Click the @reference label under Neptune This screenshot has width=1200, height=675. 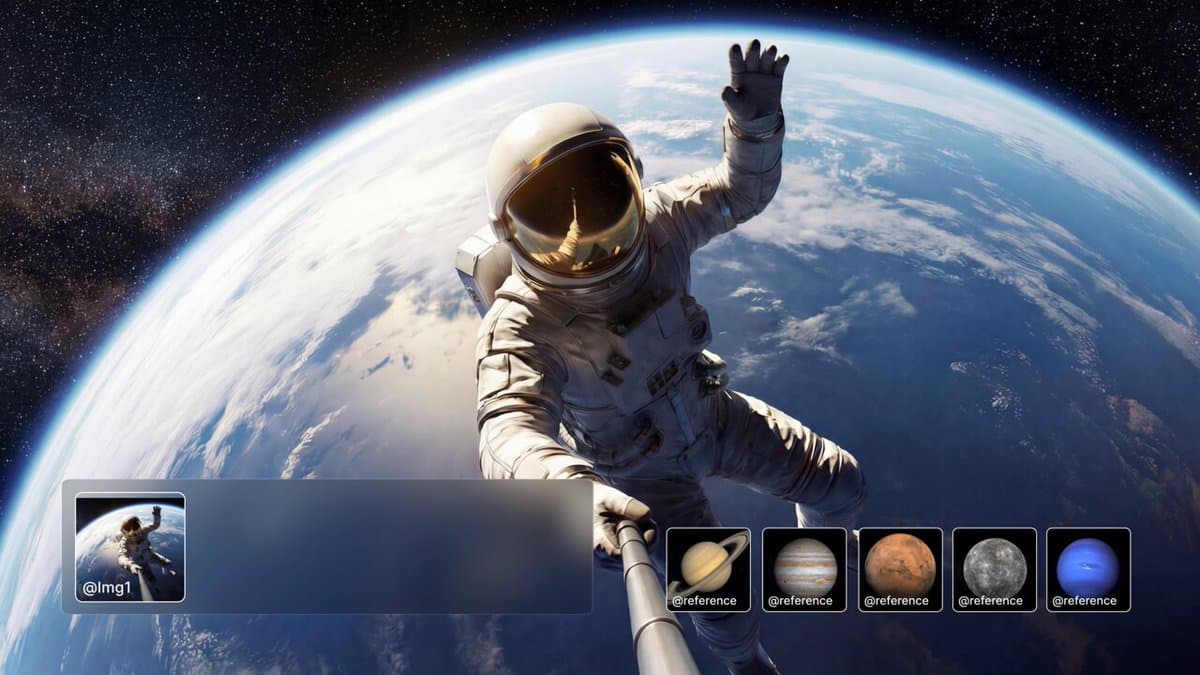coord(1084,601)
